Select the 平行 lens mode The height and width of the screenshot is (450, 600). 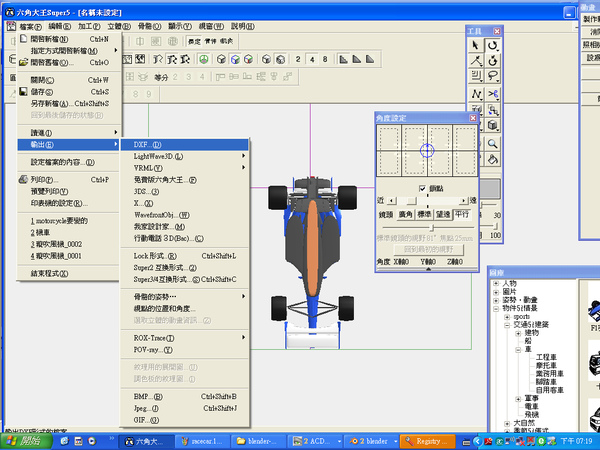462,214
